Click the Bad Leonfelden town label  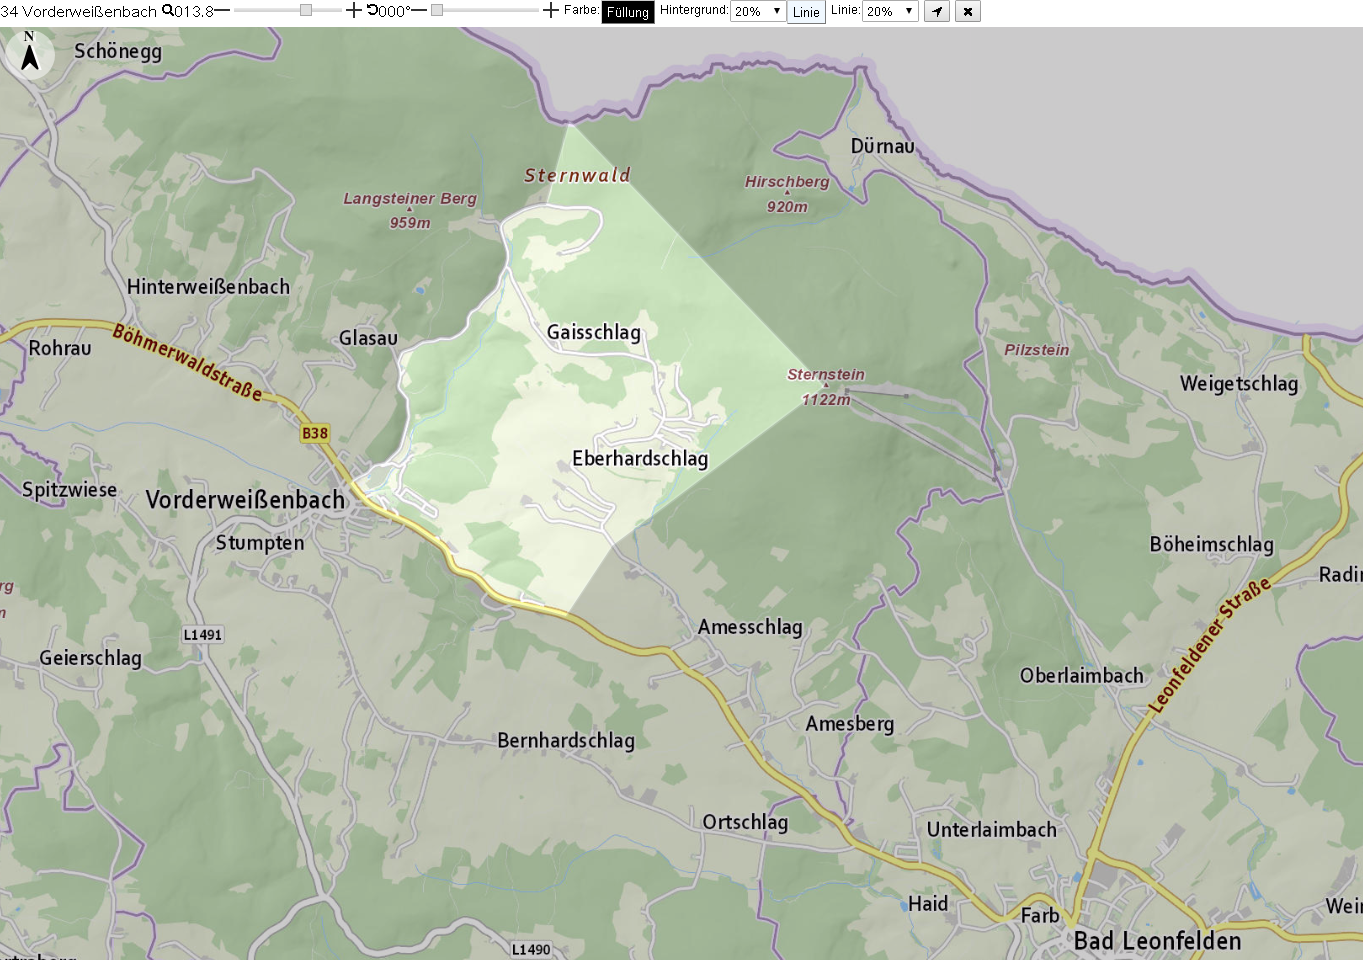1158,941
